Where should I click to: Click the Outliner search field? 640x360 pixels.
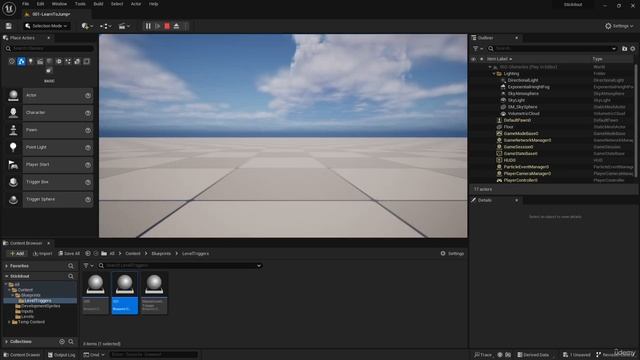point(552,49)
